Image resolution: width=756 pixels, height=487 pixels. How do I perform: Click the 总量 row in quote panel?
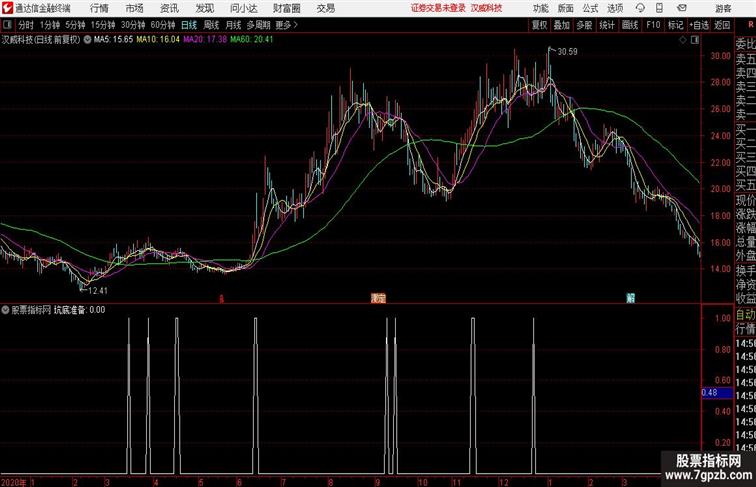click(745, 242)
